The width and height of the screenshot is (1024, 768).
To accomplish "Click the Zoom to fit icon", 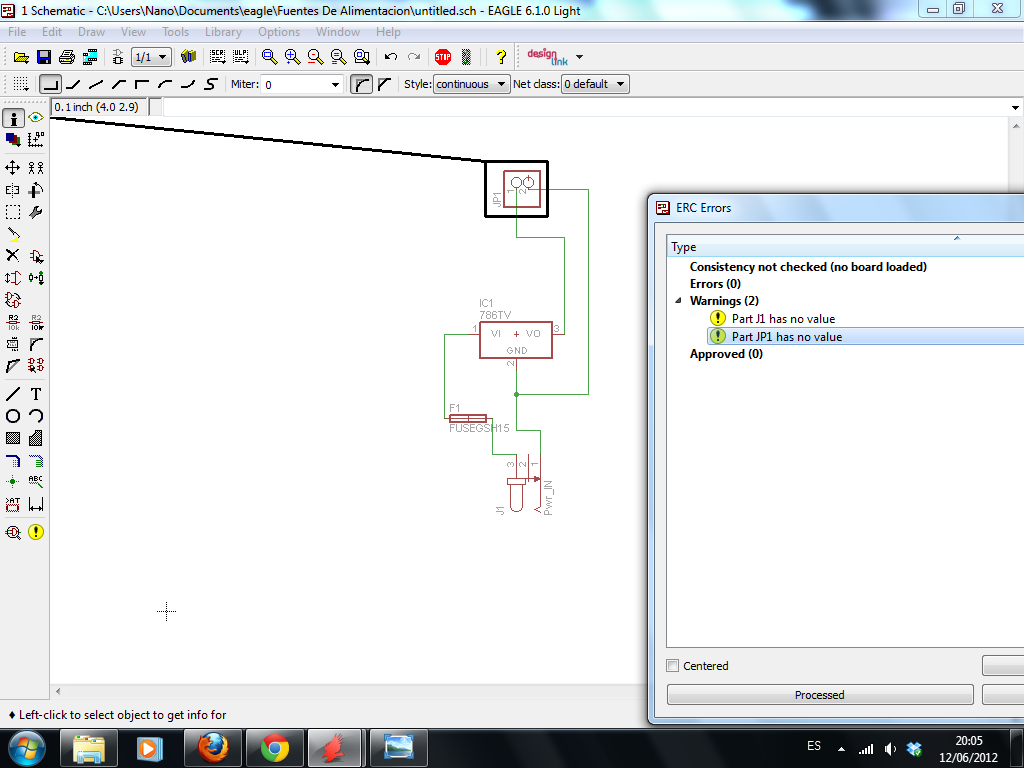I will pos(269,57).
